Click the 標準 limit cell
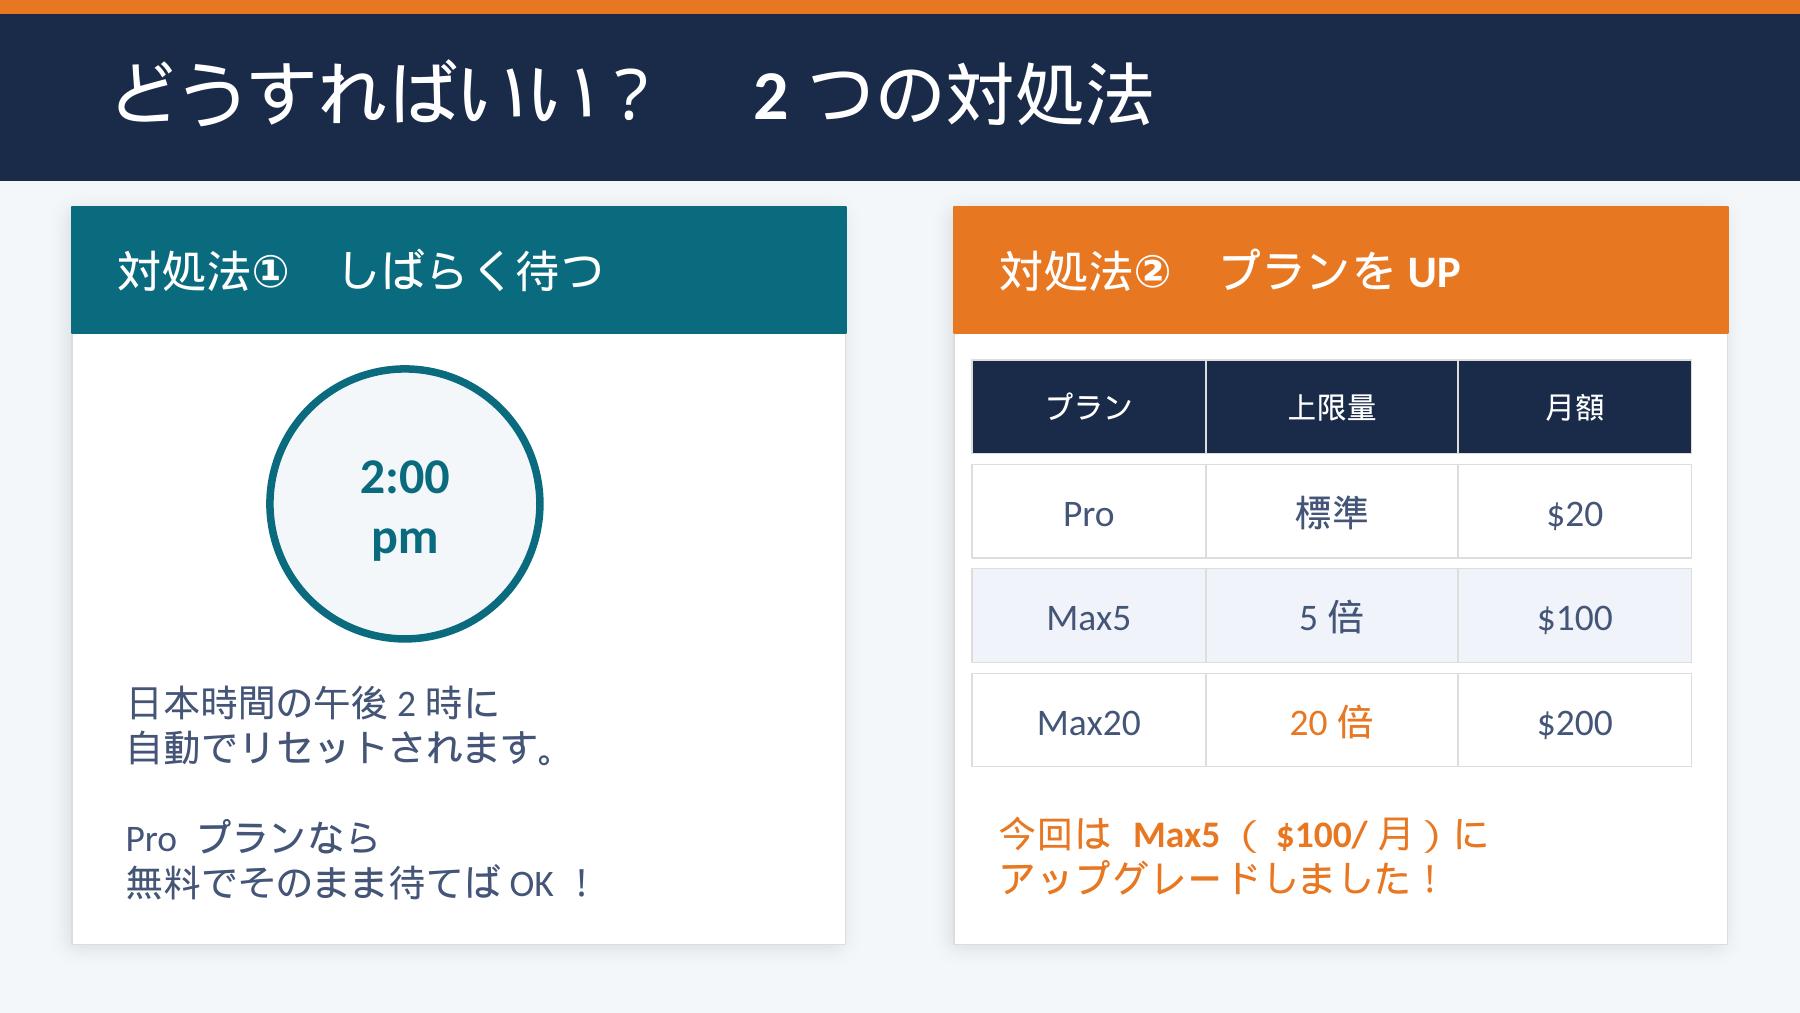Viewport: 1800px width, 1013px height. tap(1331, 513)
